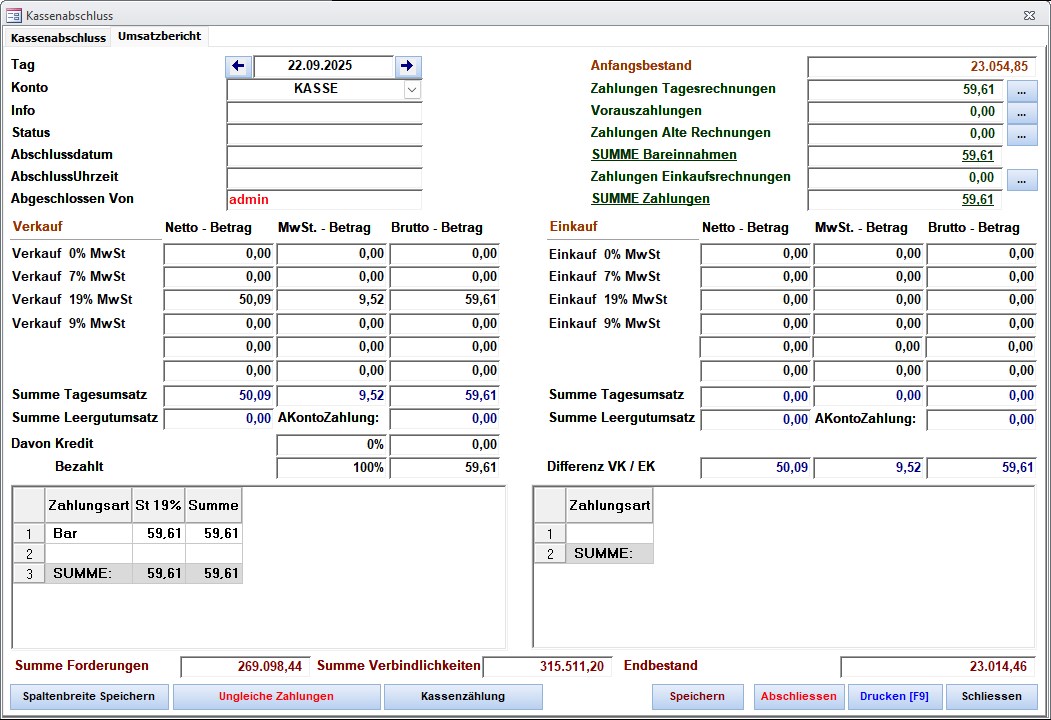Screen dimensions: 1051x720
Task: Go to next day with right arrow
Action: pyautogui.click(x=407, y=67)
